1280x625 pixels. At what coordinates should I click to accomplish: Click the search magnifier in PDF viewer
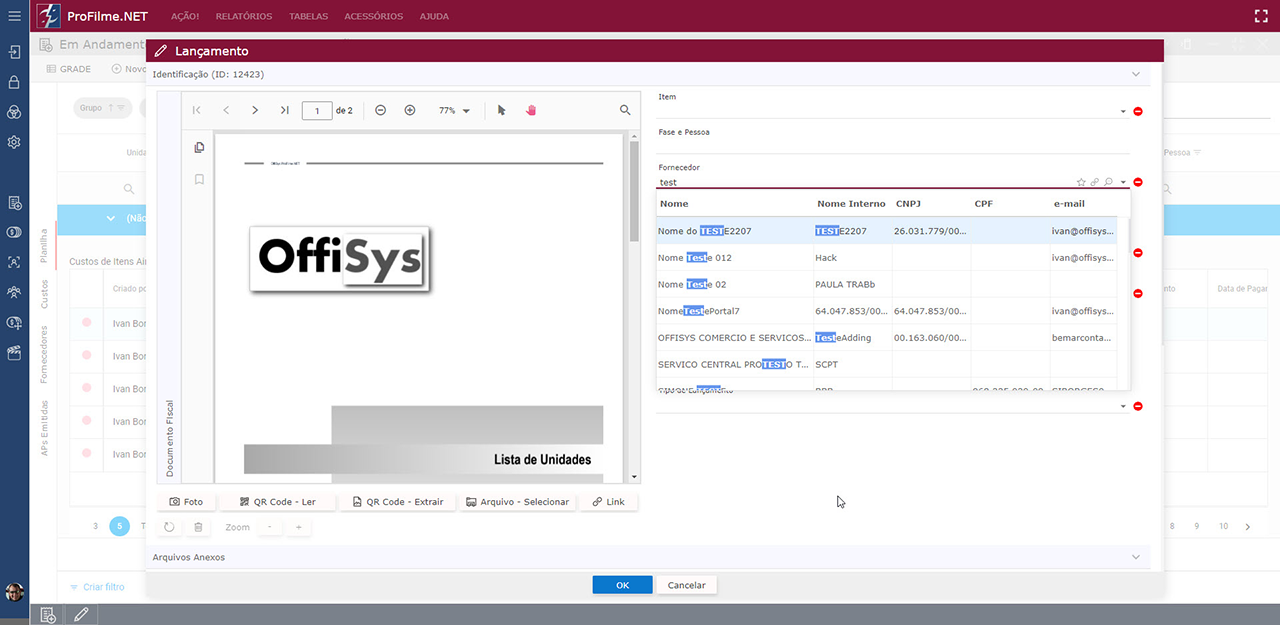625,110
